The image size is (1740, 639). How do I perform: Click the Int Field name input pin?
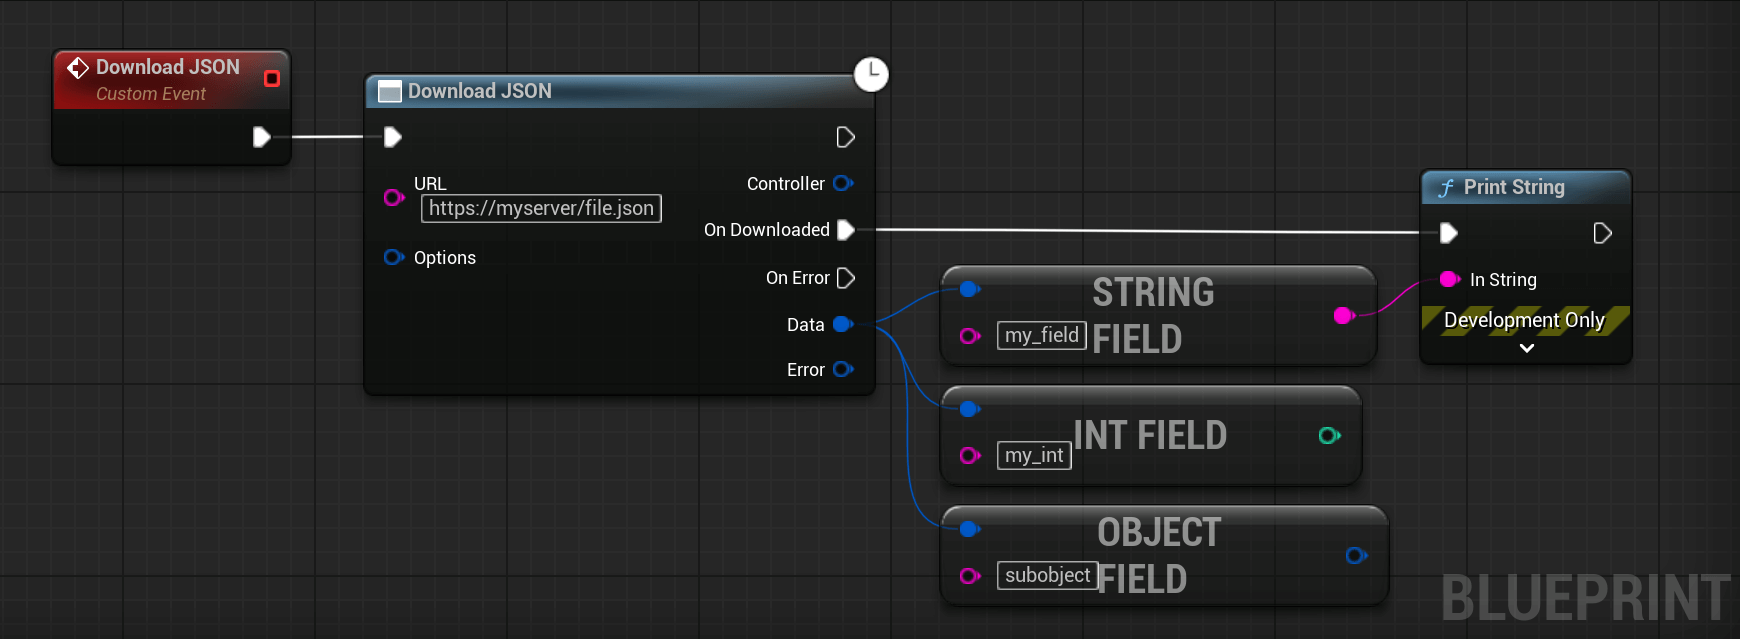969,456
